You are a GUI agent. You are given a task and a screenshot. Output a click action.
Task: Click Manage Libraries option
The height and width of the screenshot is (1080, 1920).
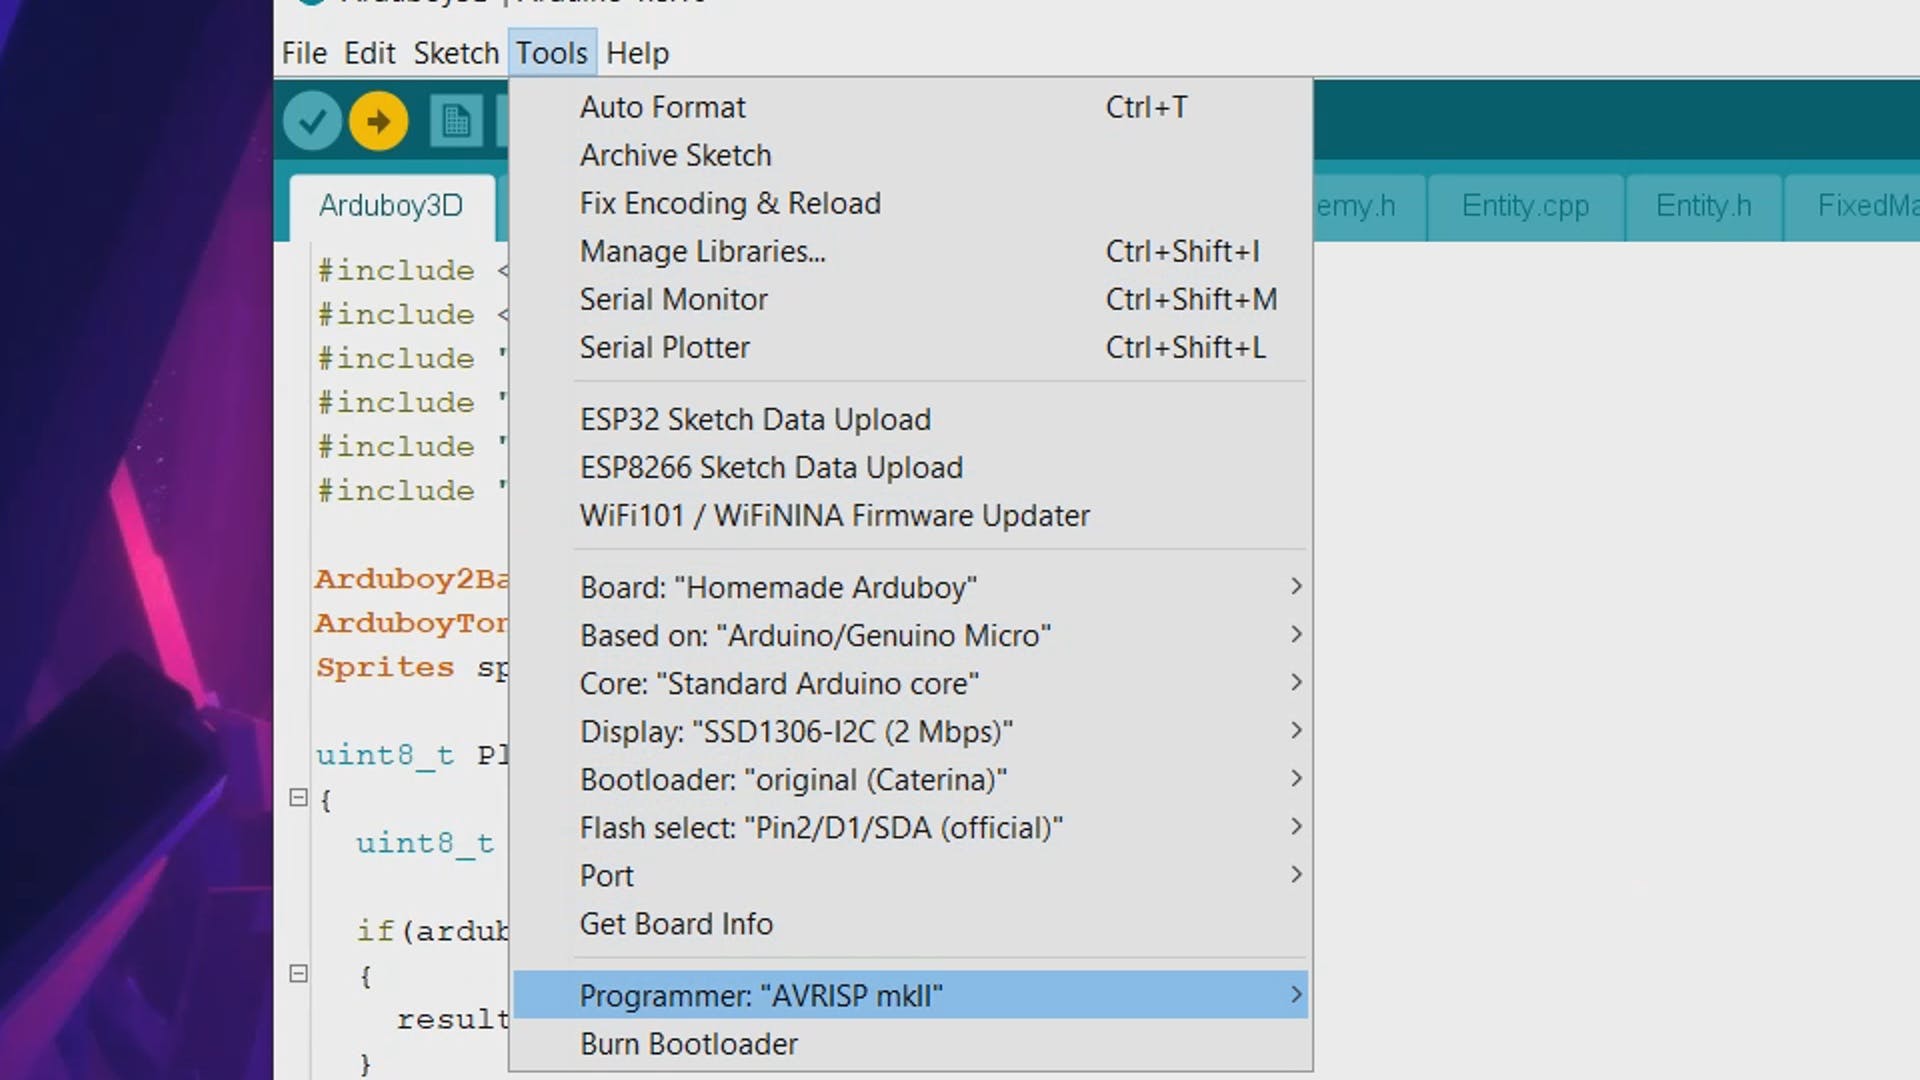tap(703, 251)
